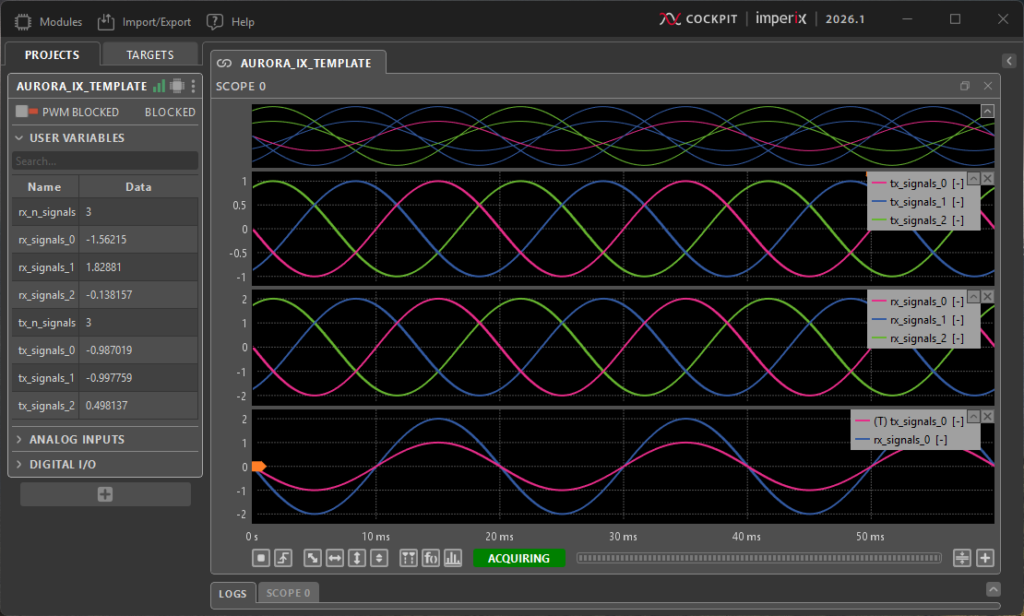Open the AURORA_IX_TEMPLATE project three-dot menu
1024x616 pixels.
pos(193,87)
